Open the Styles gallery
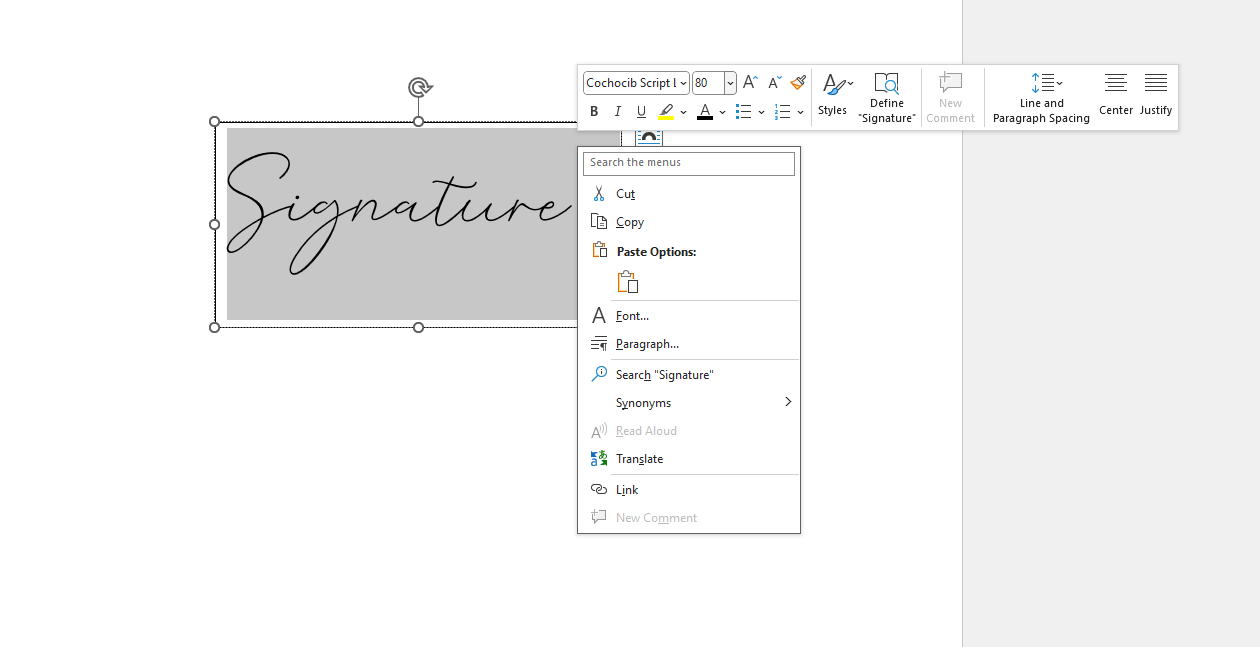The image size is (1260, 647). [835, 96]
